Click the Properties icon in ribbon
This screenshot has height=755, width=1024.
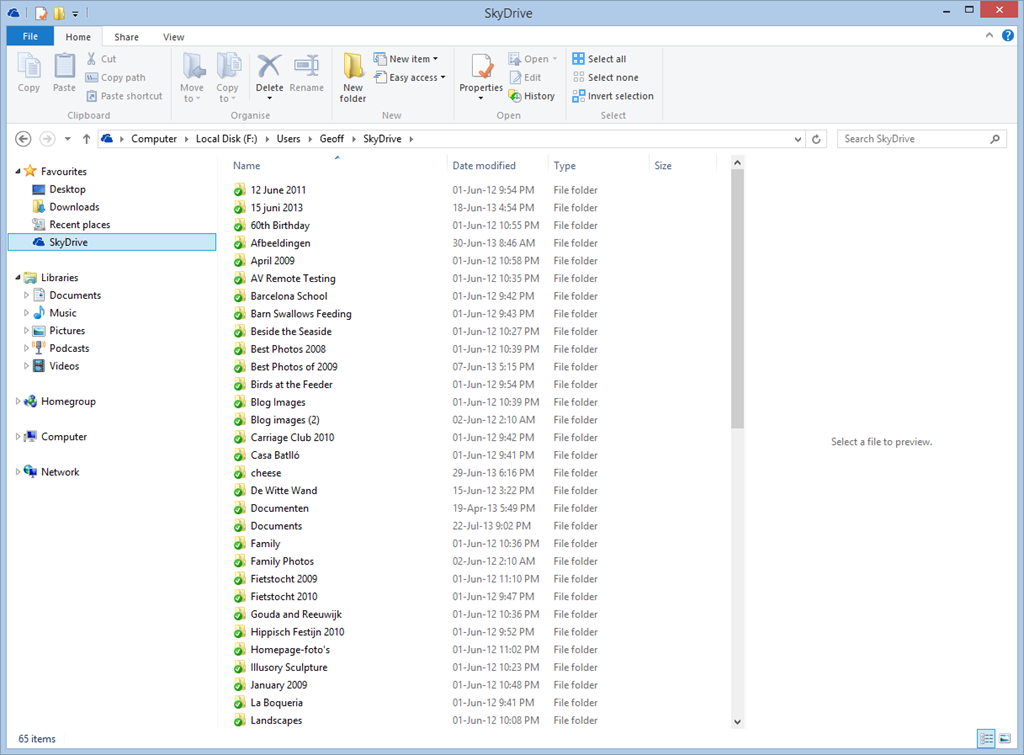[481, 68]
